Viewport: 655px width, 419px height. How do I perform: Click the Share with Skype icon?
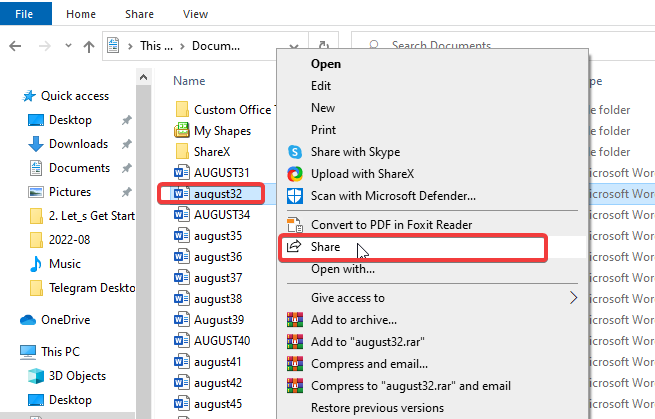[295, 152]
